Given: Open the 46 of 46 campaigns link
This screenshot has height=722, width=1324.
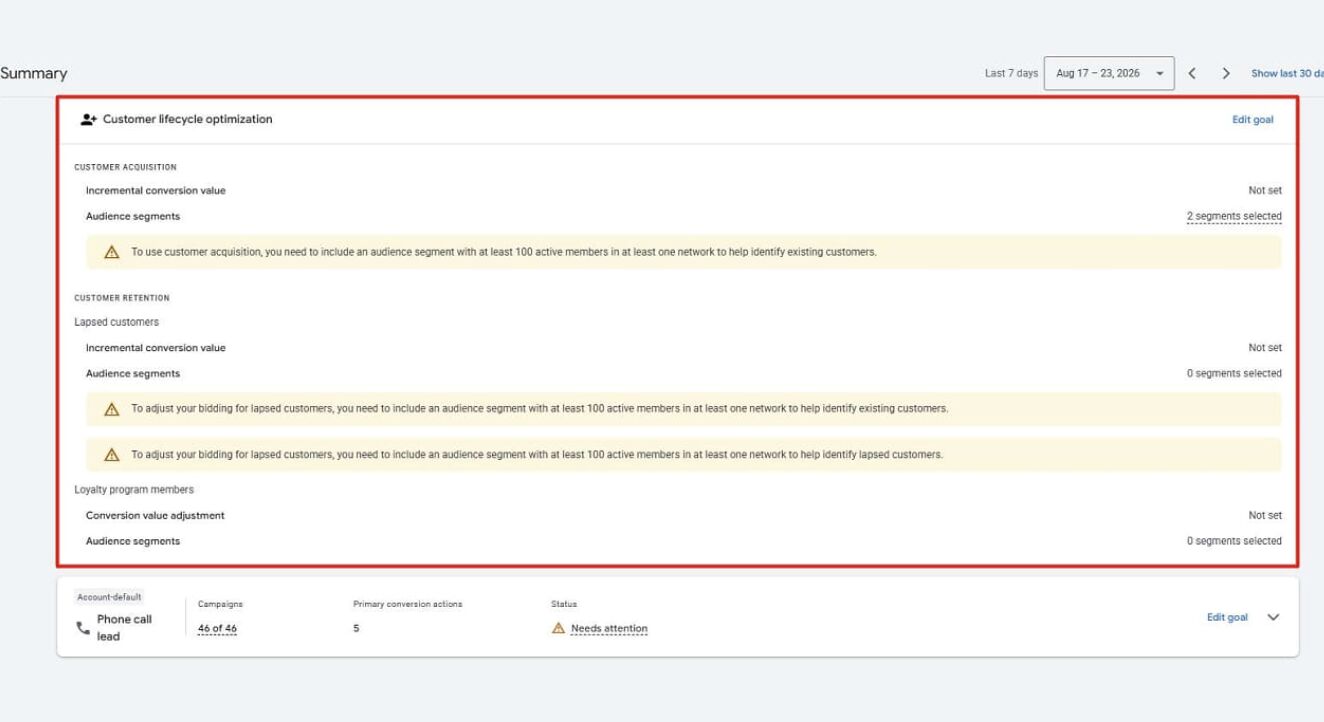Looking at the screenshot, I should (x=217, y=629).
